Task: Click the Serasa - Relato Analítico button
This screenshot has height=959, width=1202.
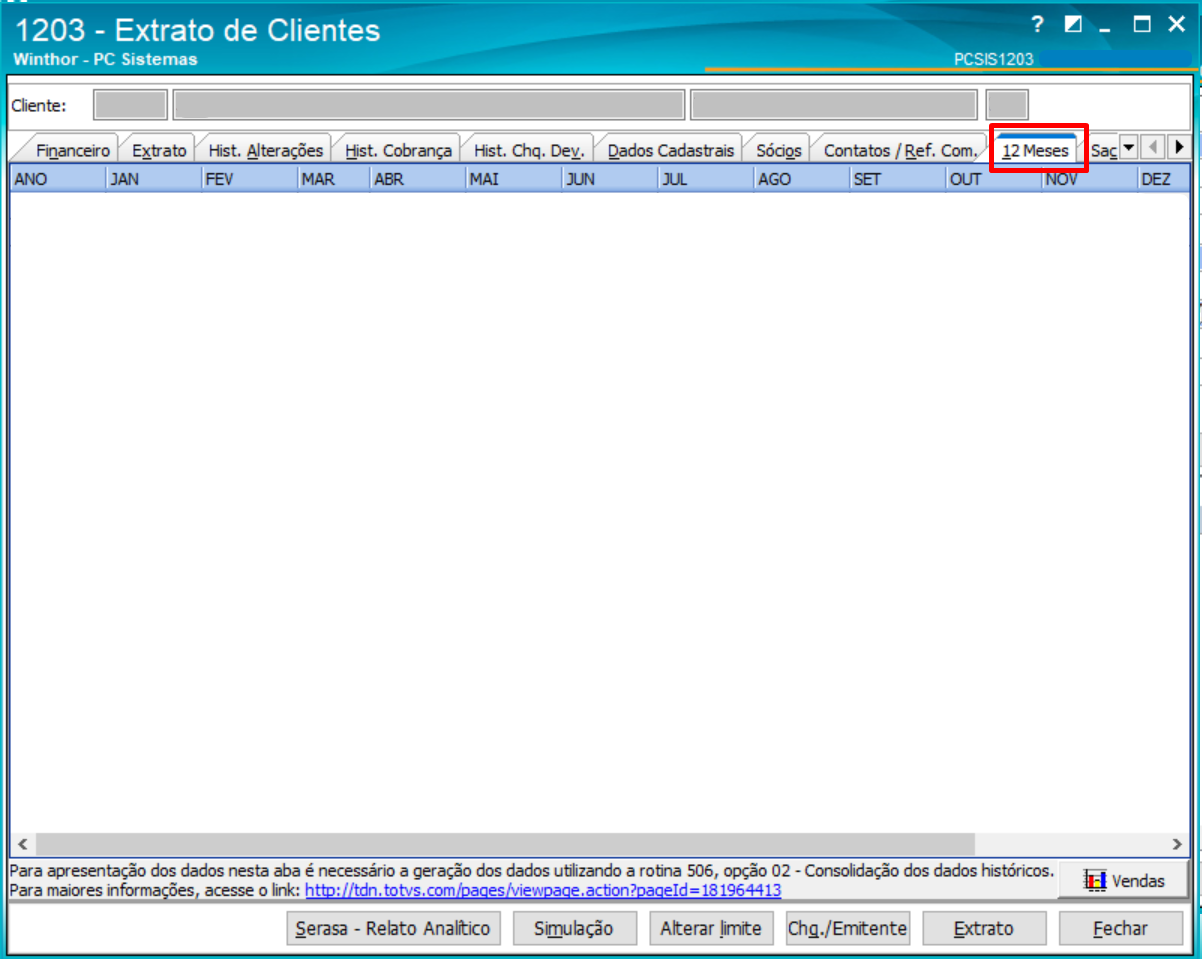Action: tap(393, 929)
